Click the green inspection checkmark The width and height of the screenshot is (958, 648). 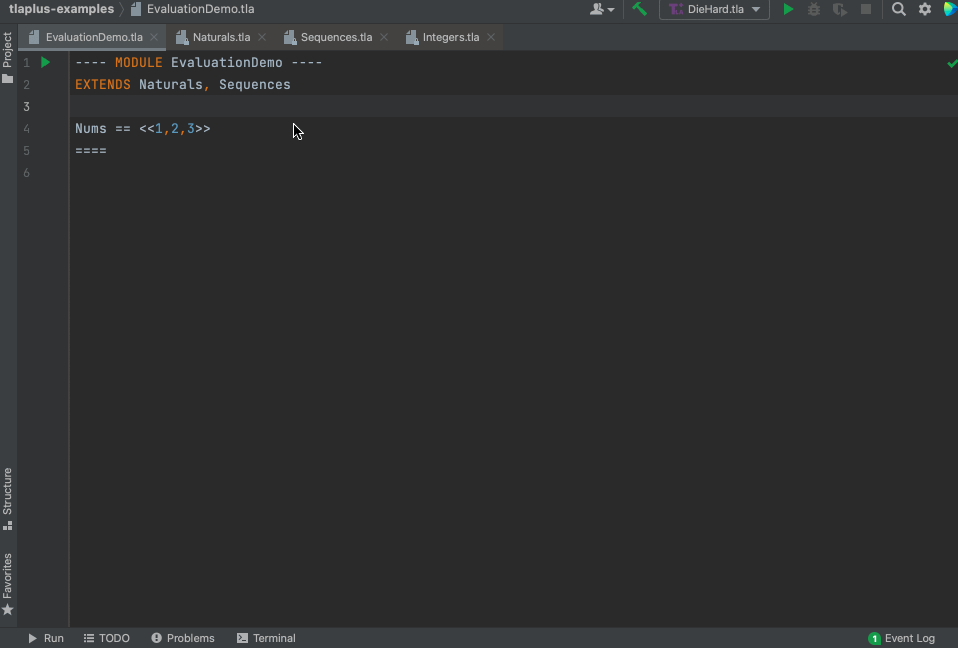coord(952,63)
